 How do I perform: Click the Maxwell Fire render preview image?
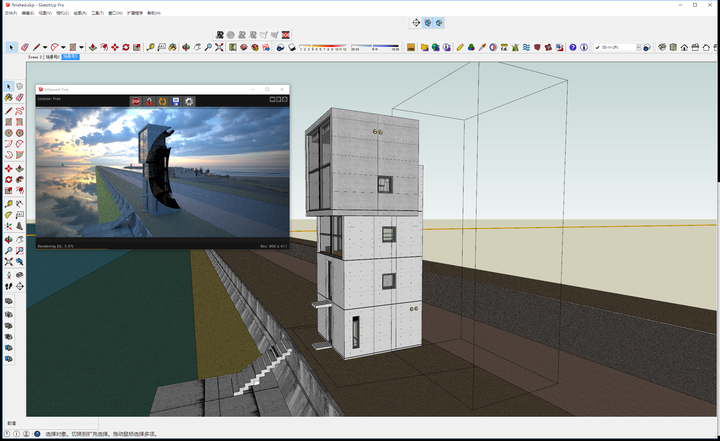(162, 173)
